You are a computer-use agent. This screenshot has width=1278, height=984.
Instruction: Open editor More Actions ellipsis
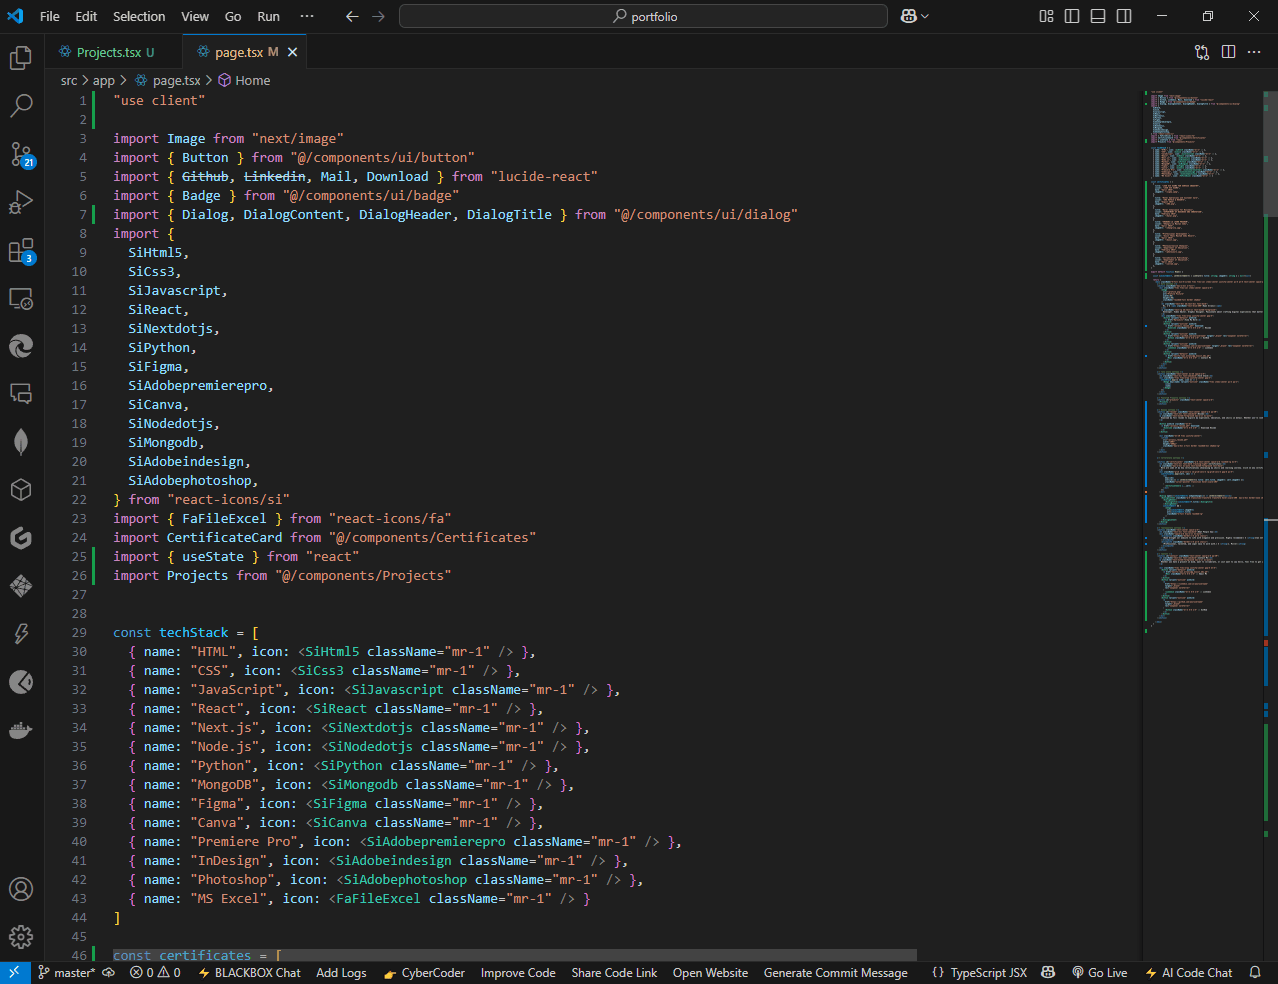[1256, 52]
